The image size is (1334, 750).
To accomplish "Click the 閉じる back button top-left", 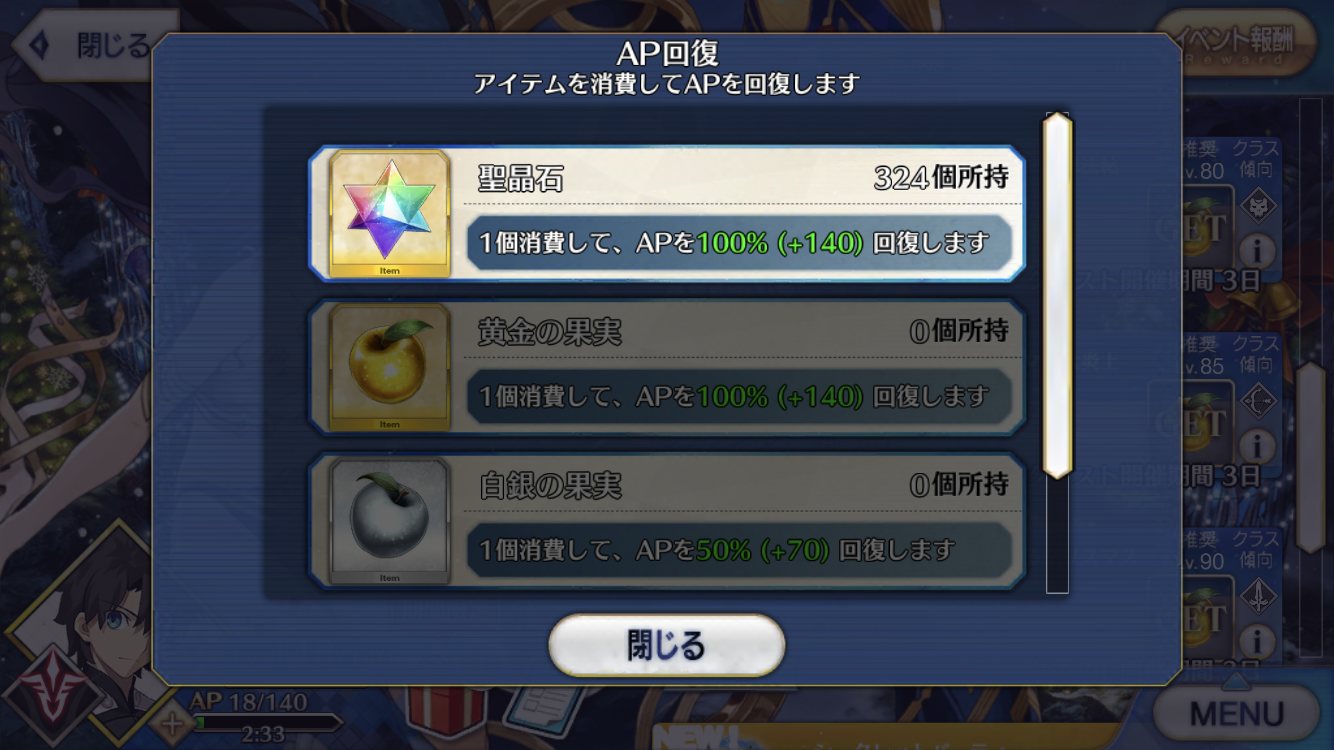I will [92, 45].
